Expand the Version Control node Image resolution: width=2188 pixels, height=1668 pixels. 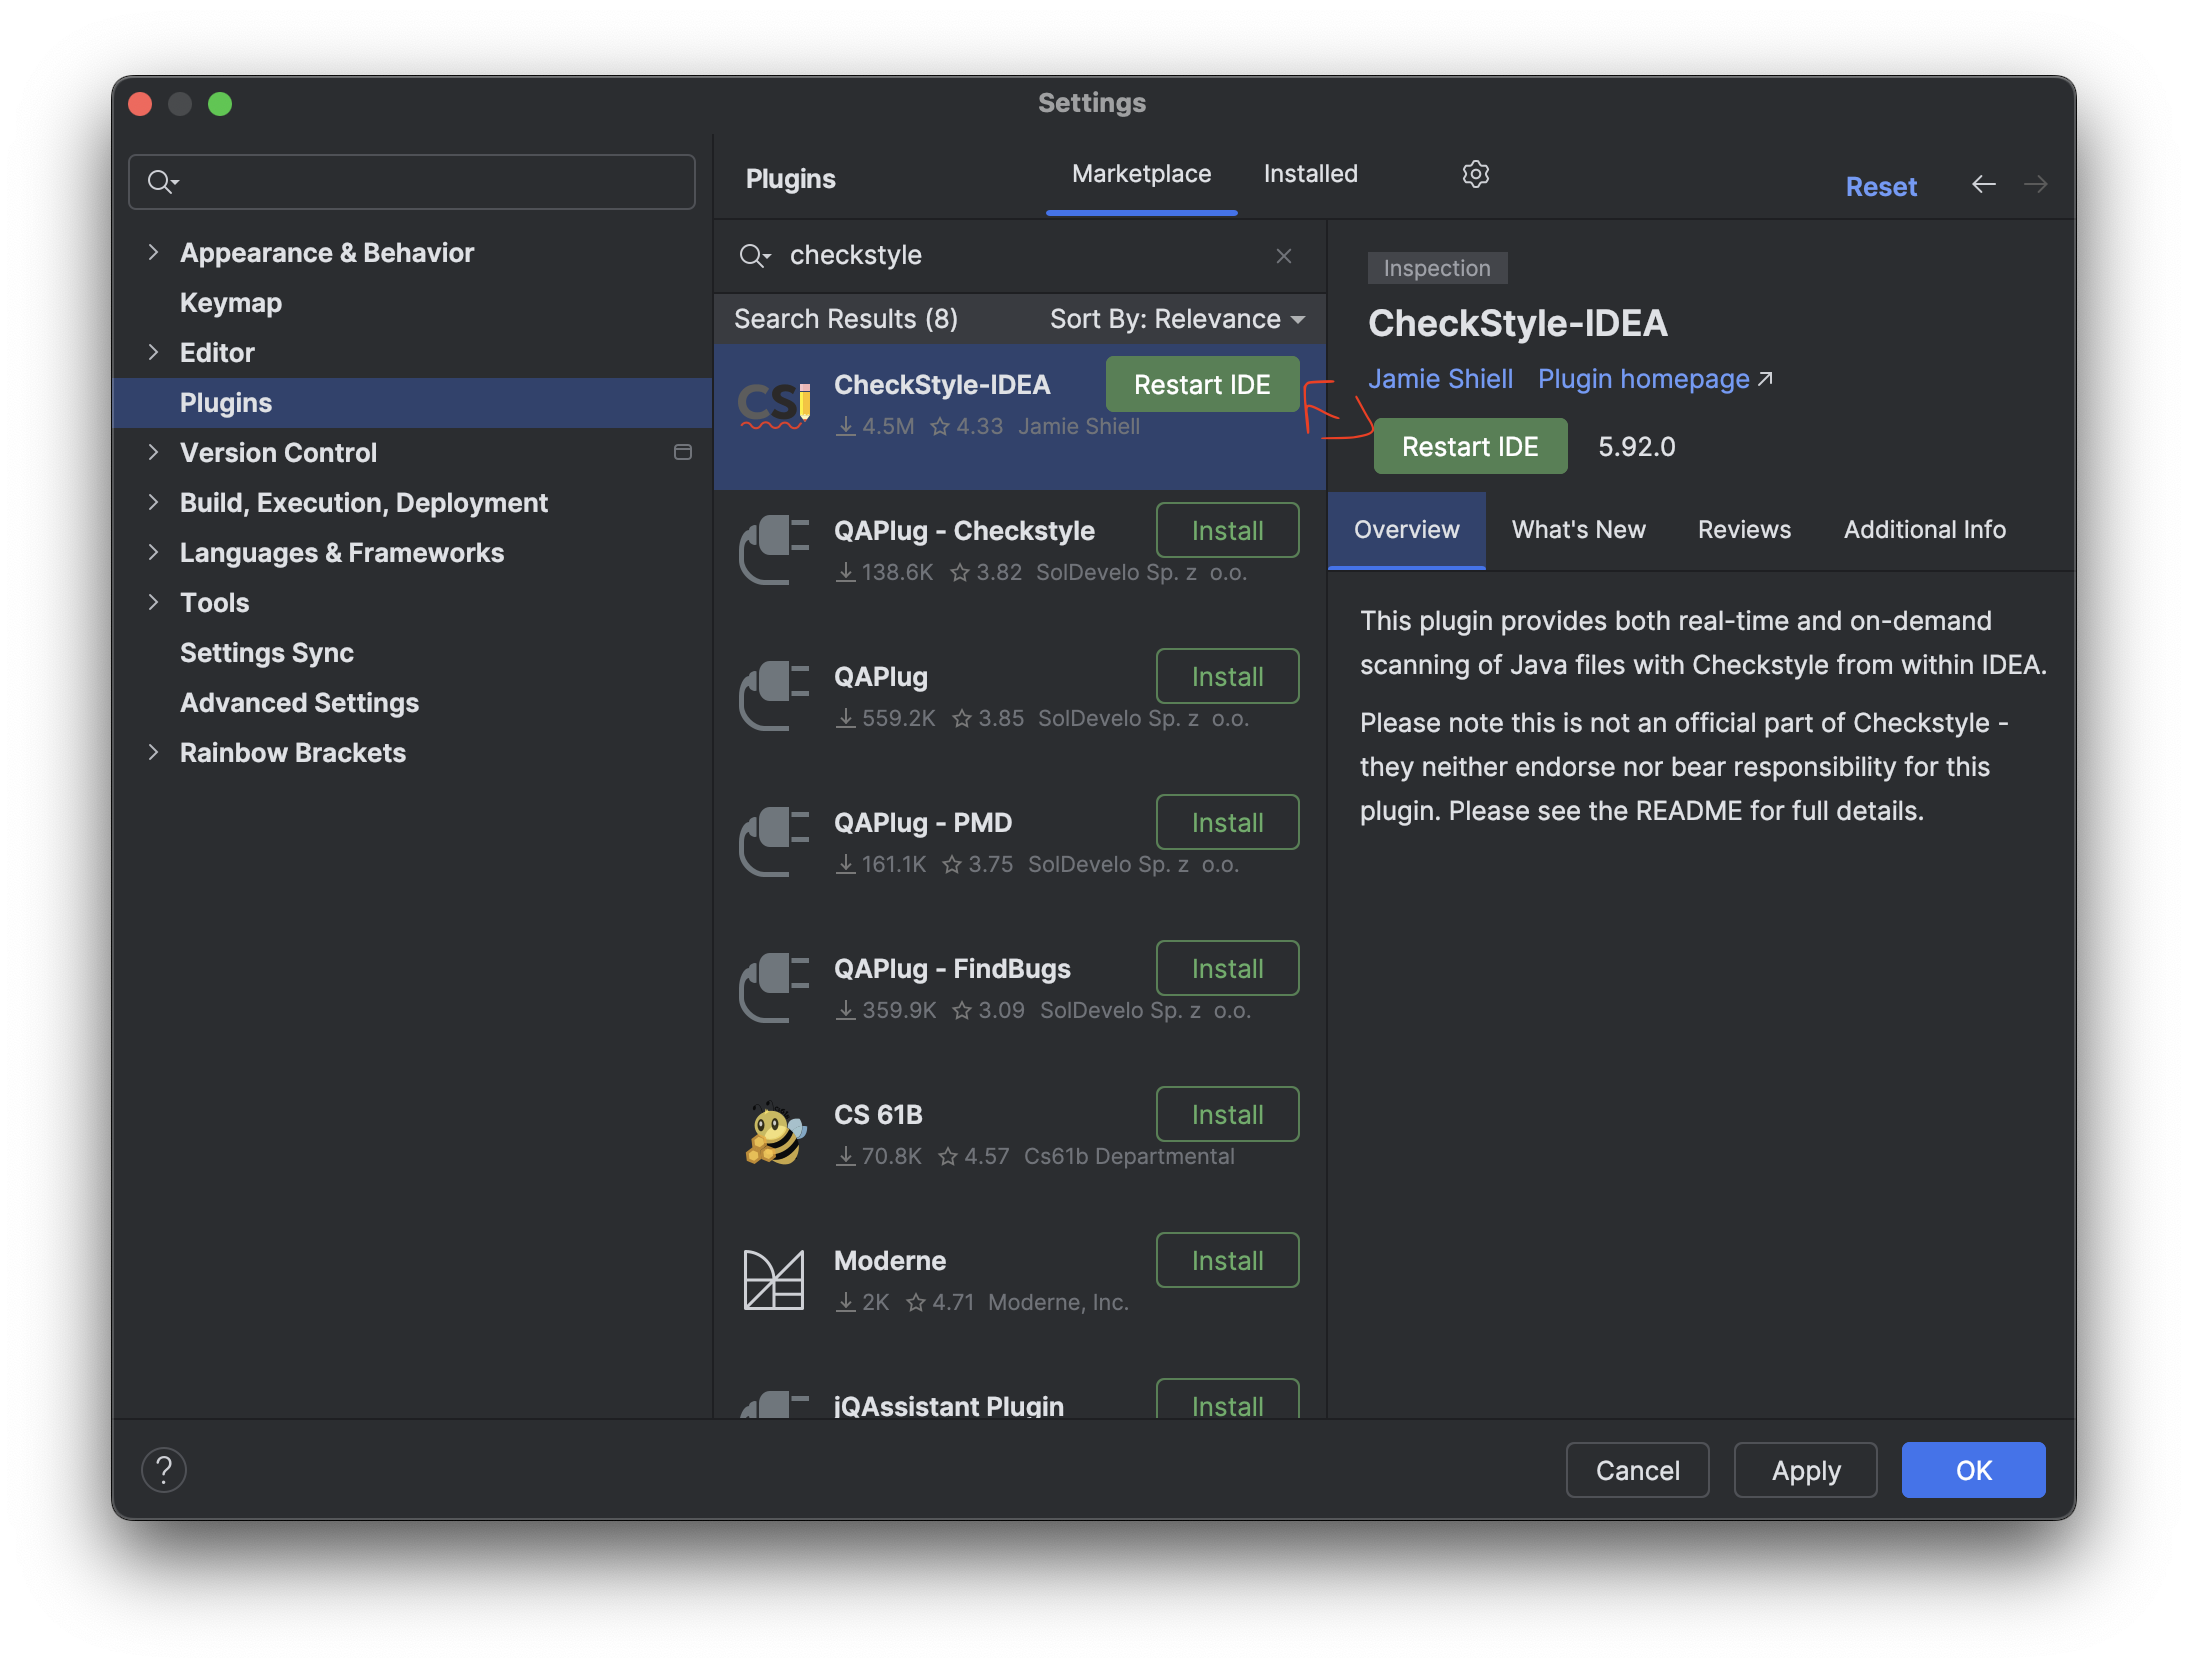(x=153, y=452)
